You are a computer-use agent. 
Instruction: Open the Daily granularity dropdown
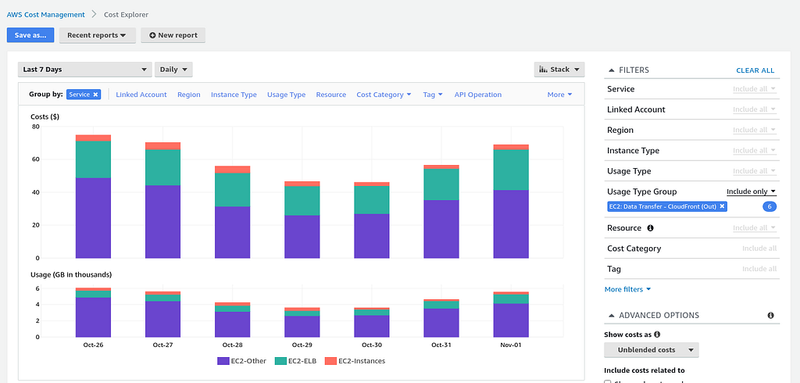pos(173,69)
